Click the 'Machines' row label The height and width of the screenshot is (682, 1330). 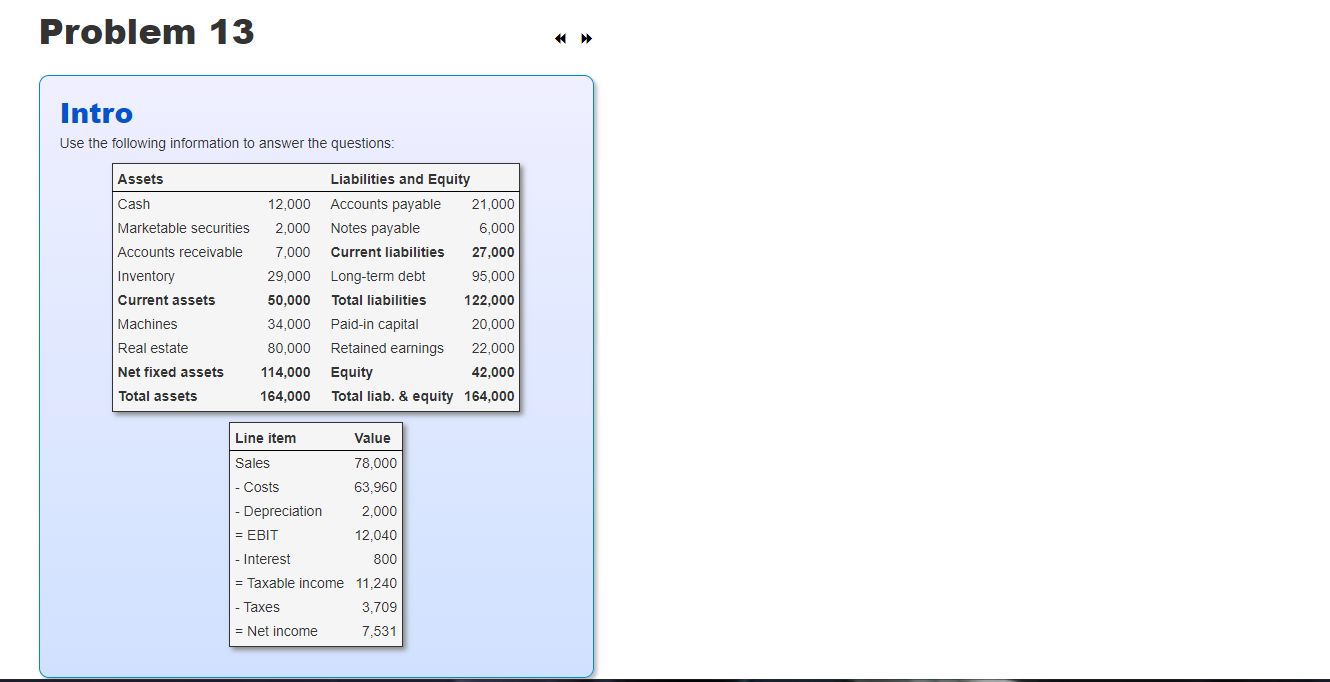tap(147, 324)
